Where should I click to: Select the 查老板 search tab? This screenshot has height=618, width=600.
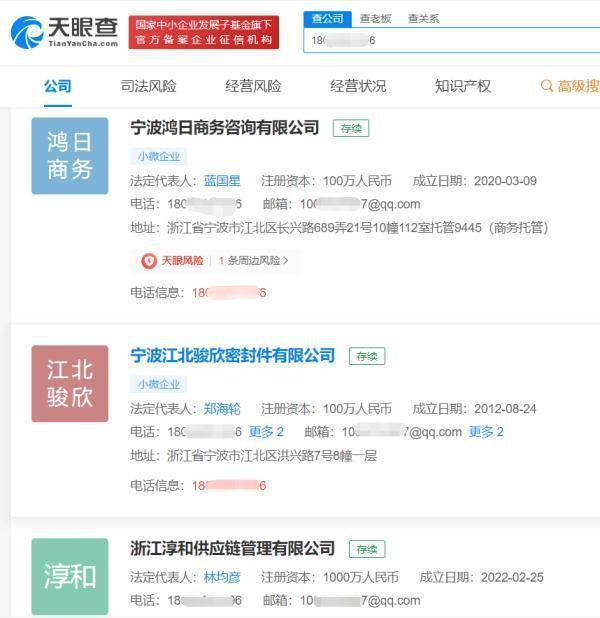point(375,19)
